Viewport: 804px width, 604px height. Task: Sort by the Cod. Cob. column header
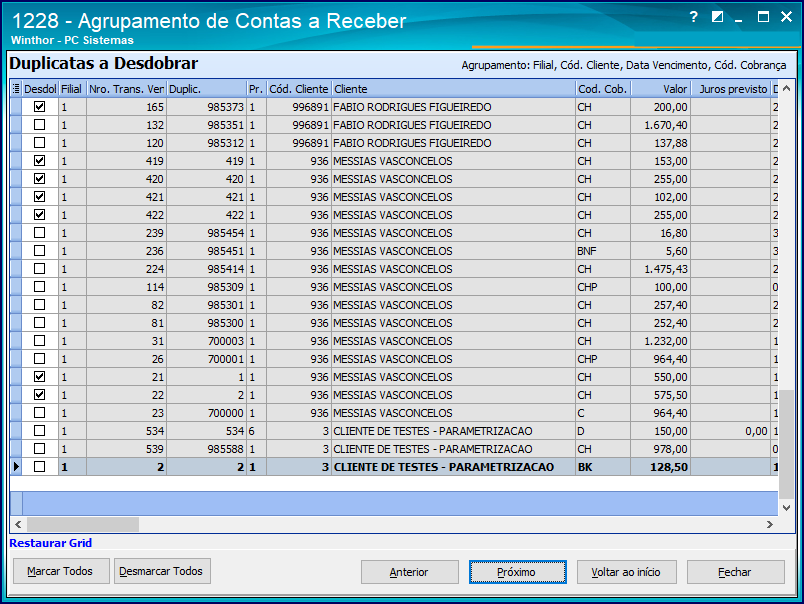(603, 89)
